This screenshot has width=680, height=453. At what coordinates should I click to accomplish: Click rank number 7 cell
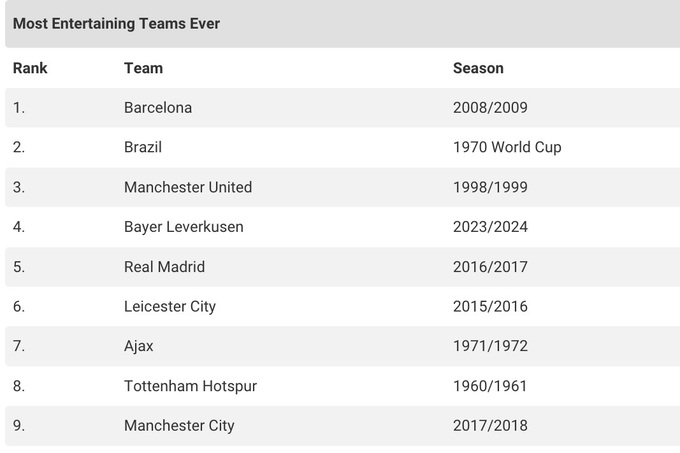click(x=19, y=346)
